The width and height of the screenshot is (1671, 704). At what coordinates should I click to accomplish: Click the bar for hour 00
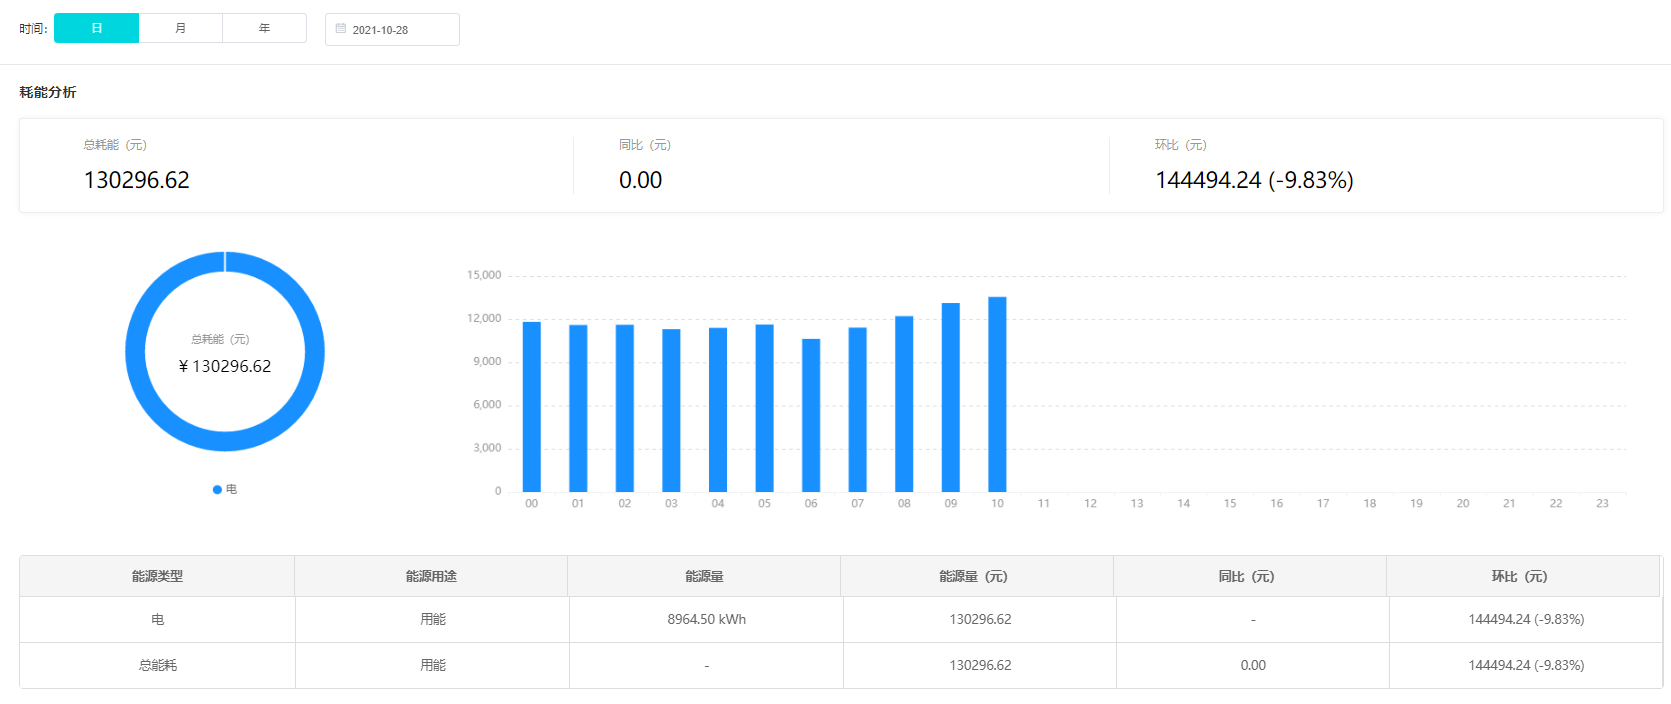coord(532,407)
